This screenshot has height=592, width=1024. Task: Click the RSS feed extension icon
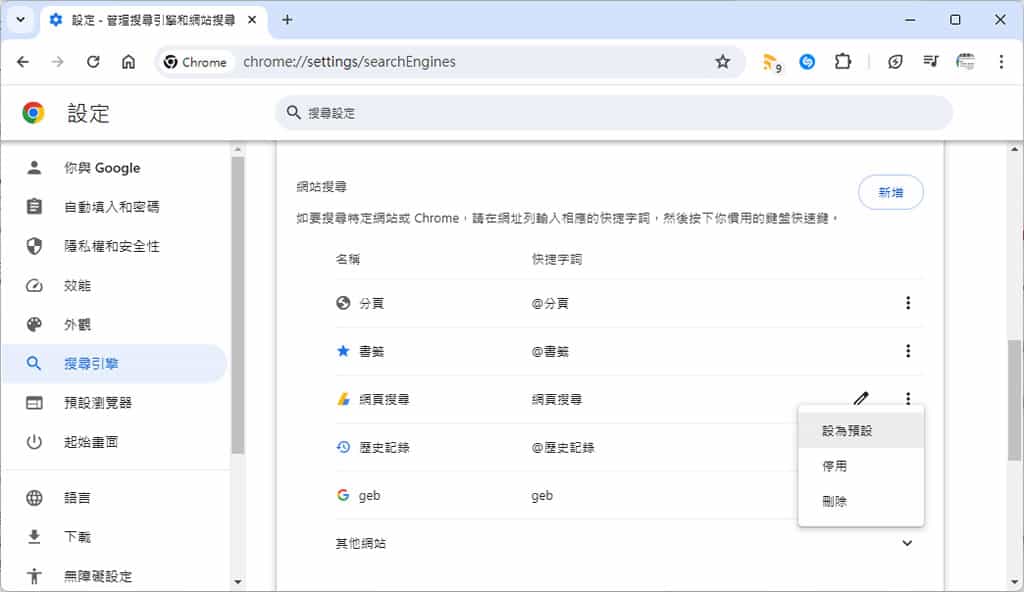pyautogui.click(x=770, y=62)
